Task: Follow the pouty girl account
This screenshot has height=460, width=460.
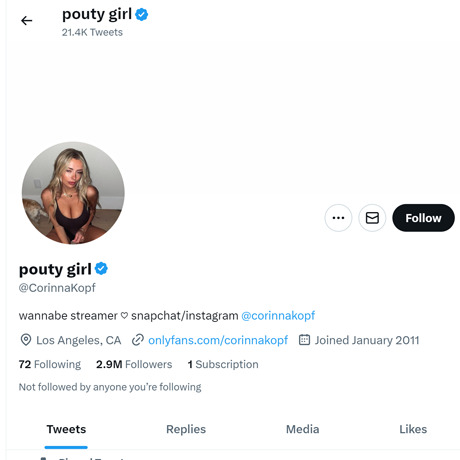Action: (423, 218)
